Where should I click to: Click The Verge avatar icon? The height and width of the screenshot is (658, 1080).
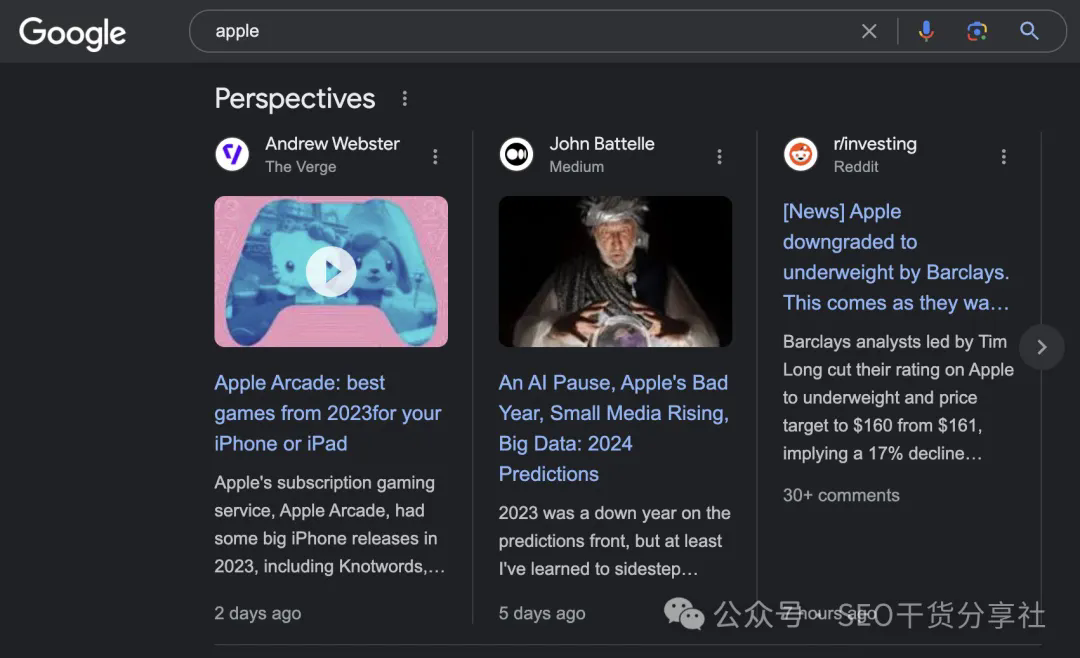point(232,154)
